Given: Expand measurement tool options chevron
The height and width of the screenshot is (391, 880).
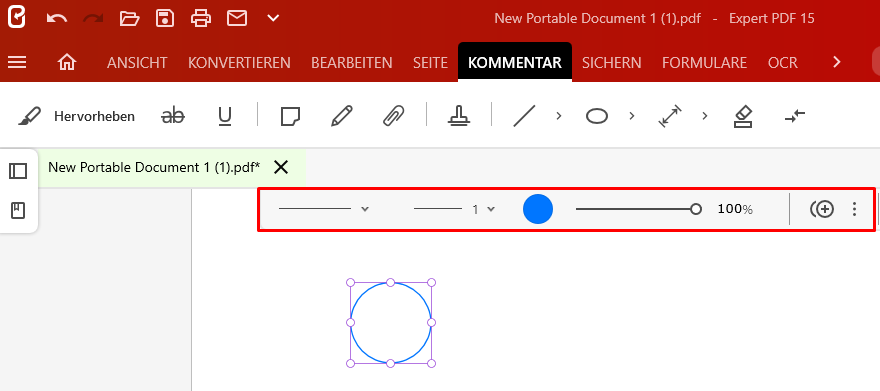Looking at the screenshot, I should tap(704, 116).
